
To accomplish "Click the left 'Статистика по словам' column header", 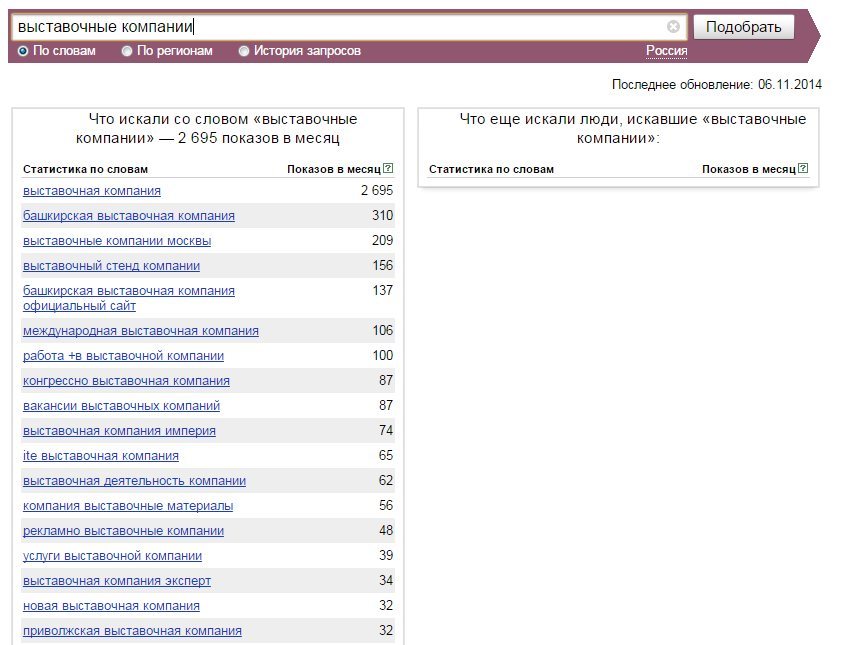I will (x=85, y=169).
